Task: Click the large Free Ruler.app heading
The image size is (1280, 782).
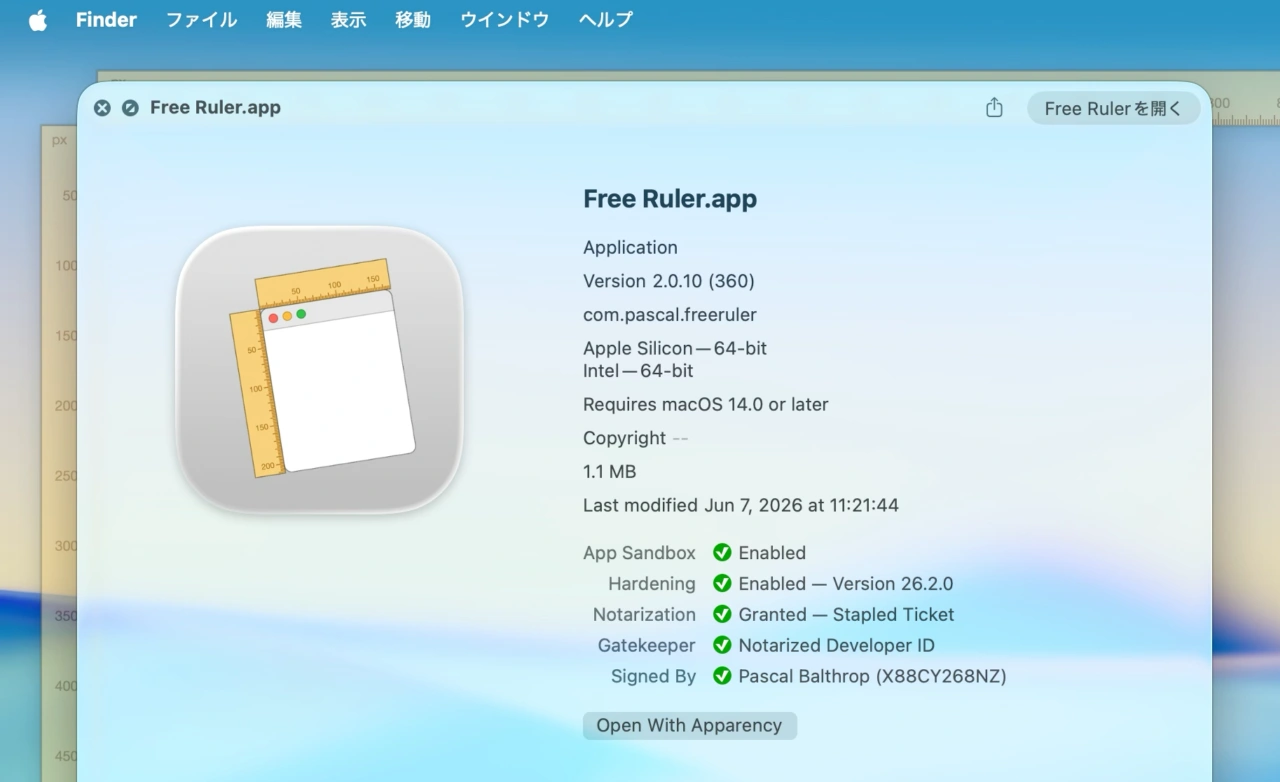Action: coord(670,199)
